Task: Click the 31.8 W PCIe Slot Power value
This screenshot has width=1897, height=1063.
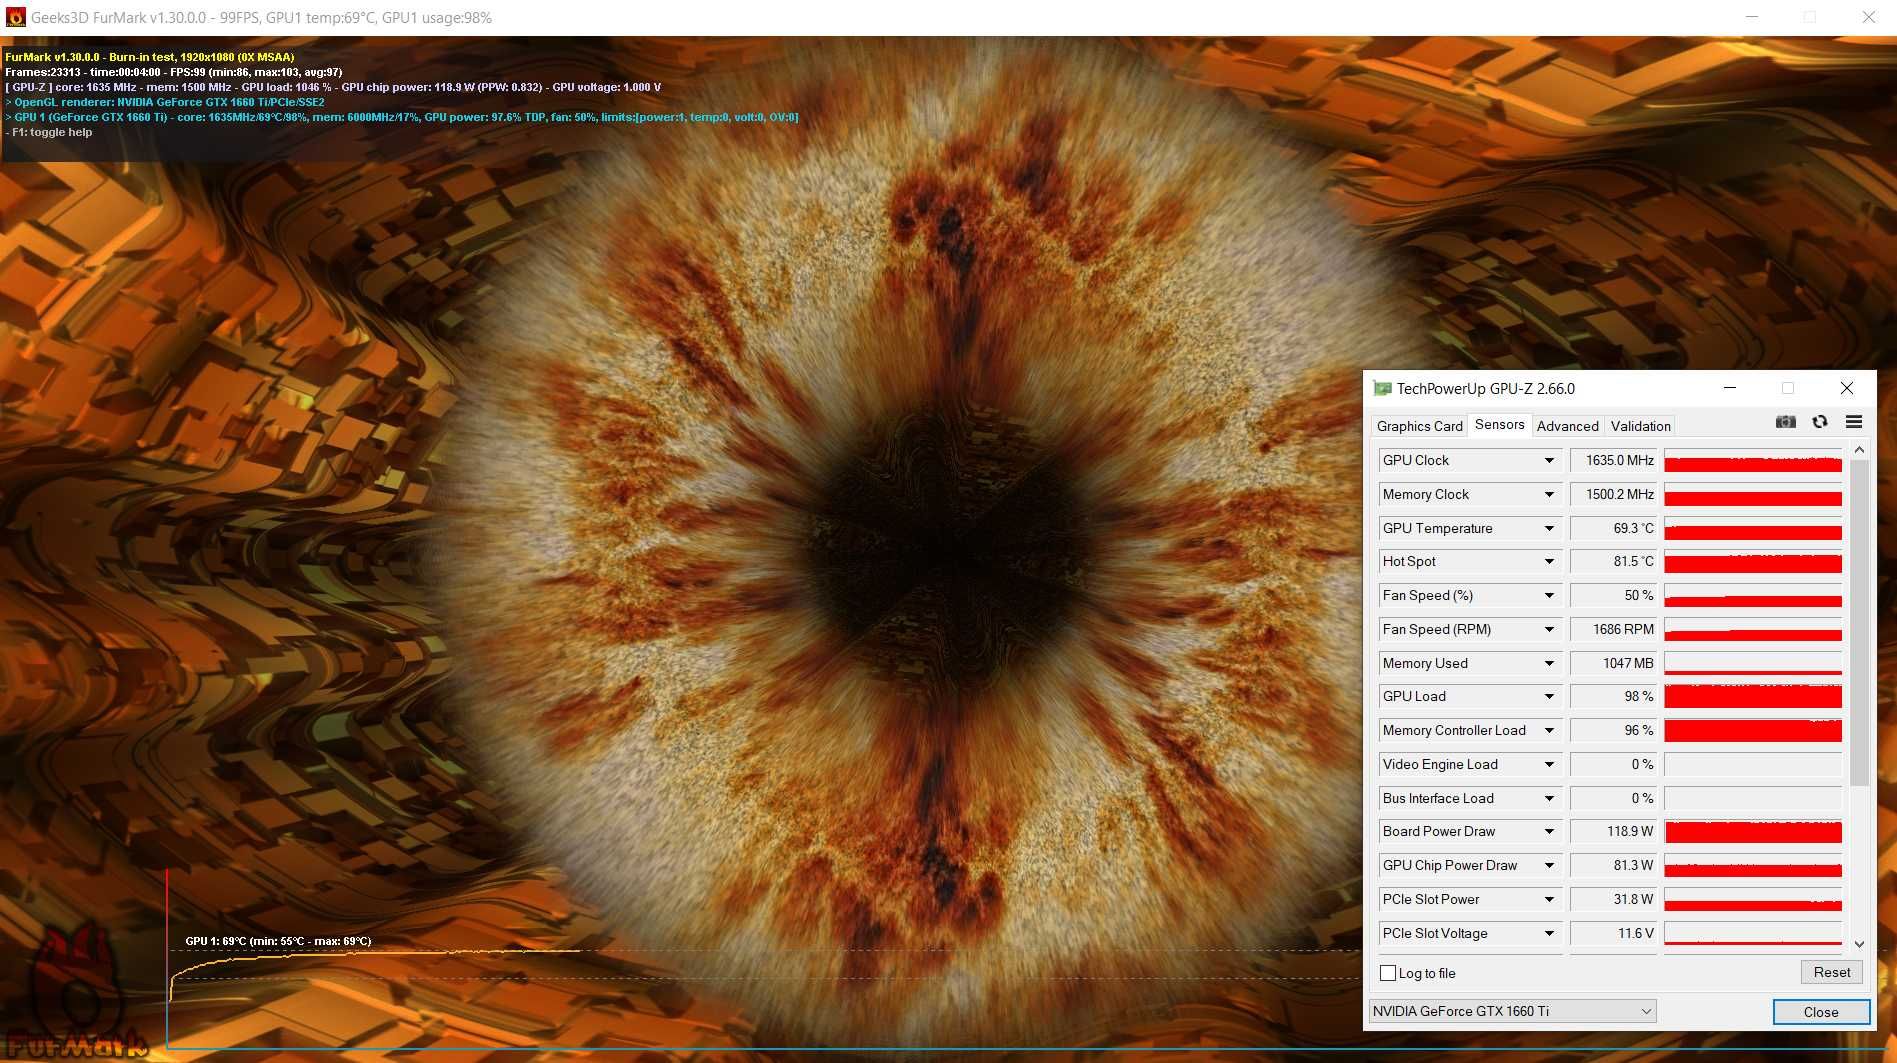Action: pyautogui.click(x=1613, y=899)
